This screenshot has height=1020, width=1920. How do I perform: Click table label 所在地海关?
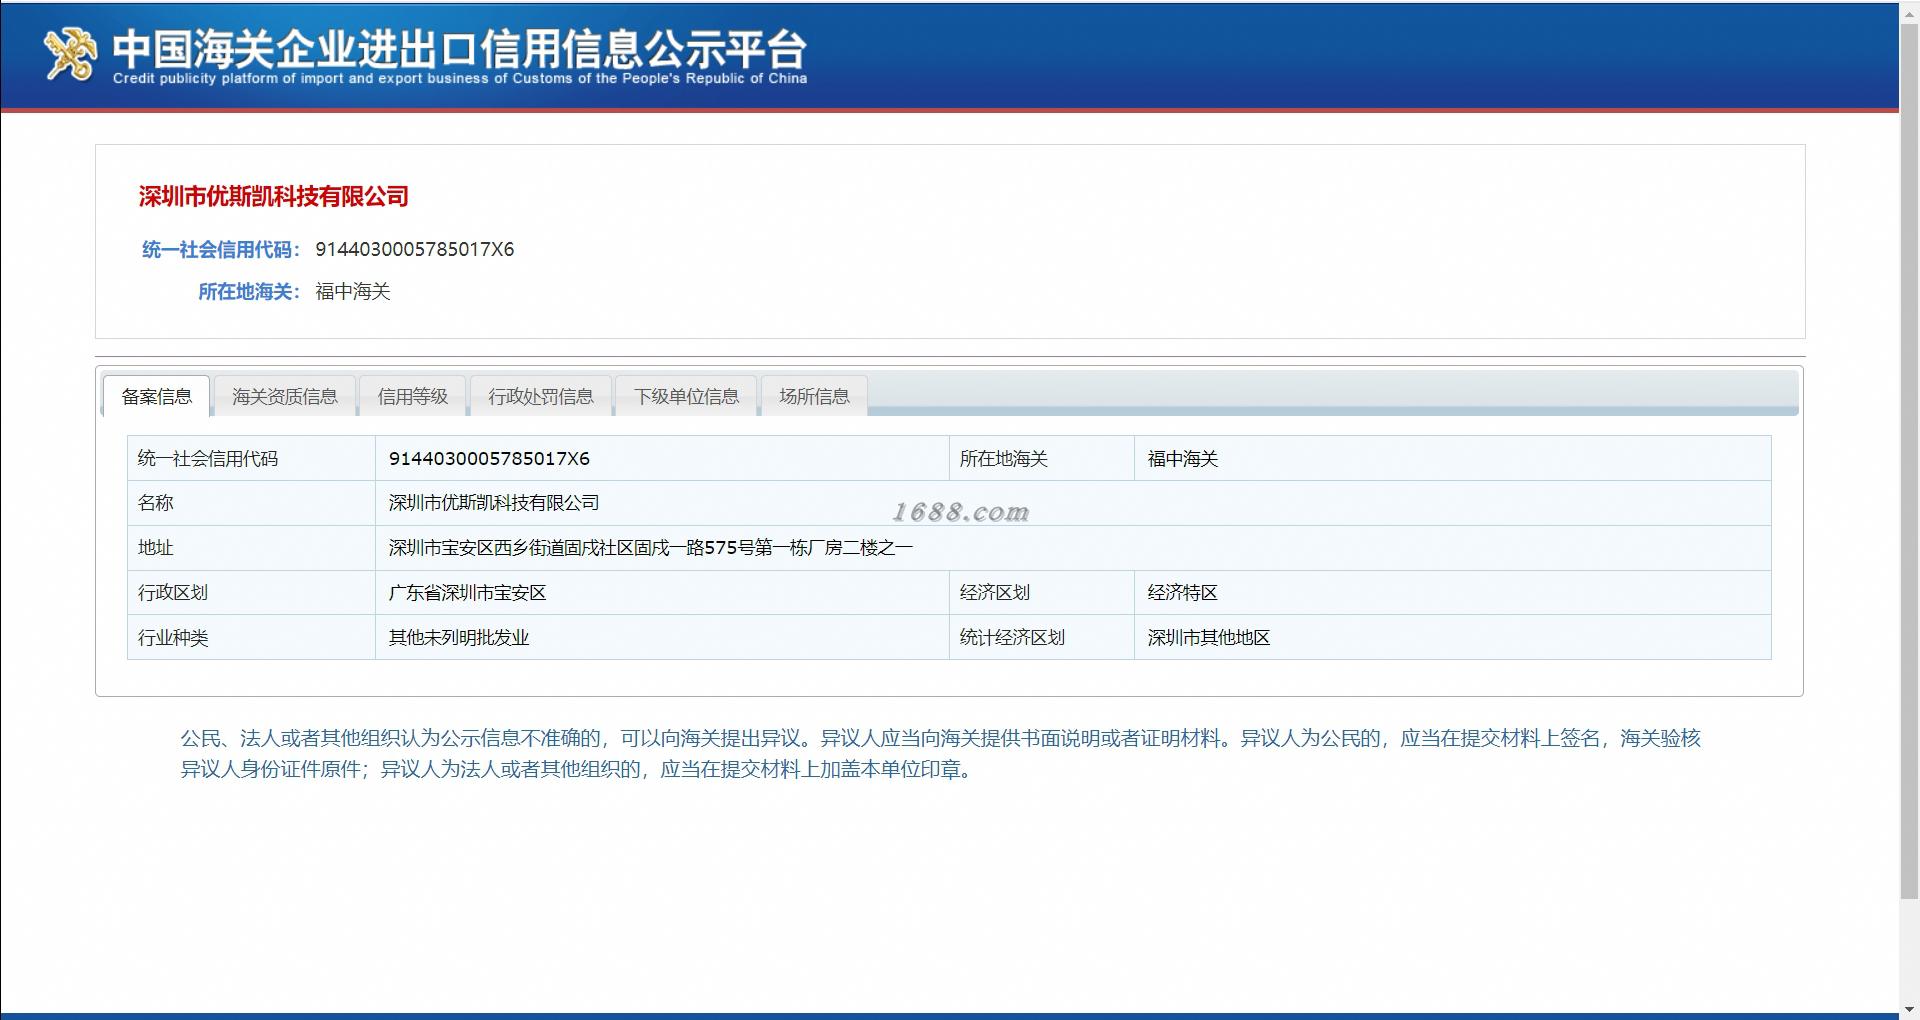click(1004, 458)
